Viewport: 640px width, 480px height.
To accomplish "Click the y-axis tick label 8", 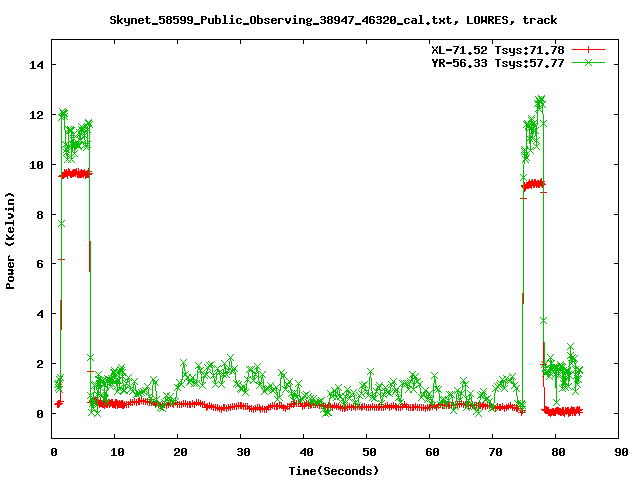I will click(x=40, y=215).
